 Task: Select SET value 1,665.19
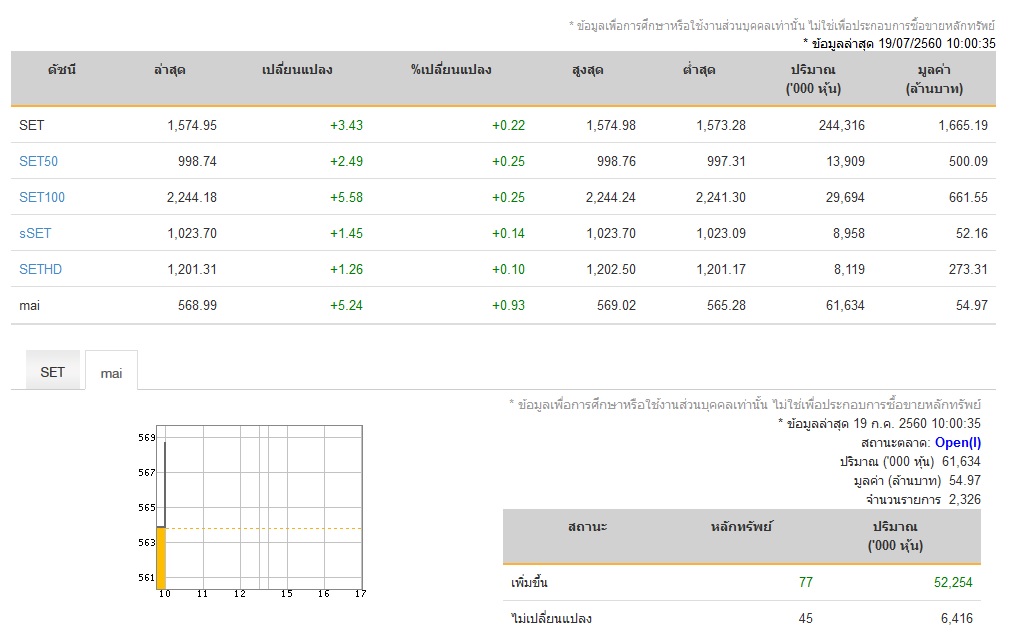(x=963, y=125)
